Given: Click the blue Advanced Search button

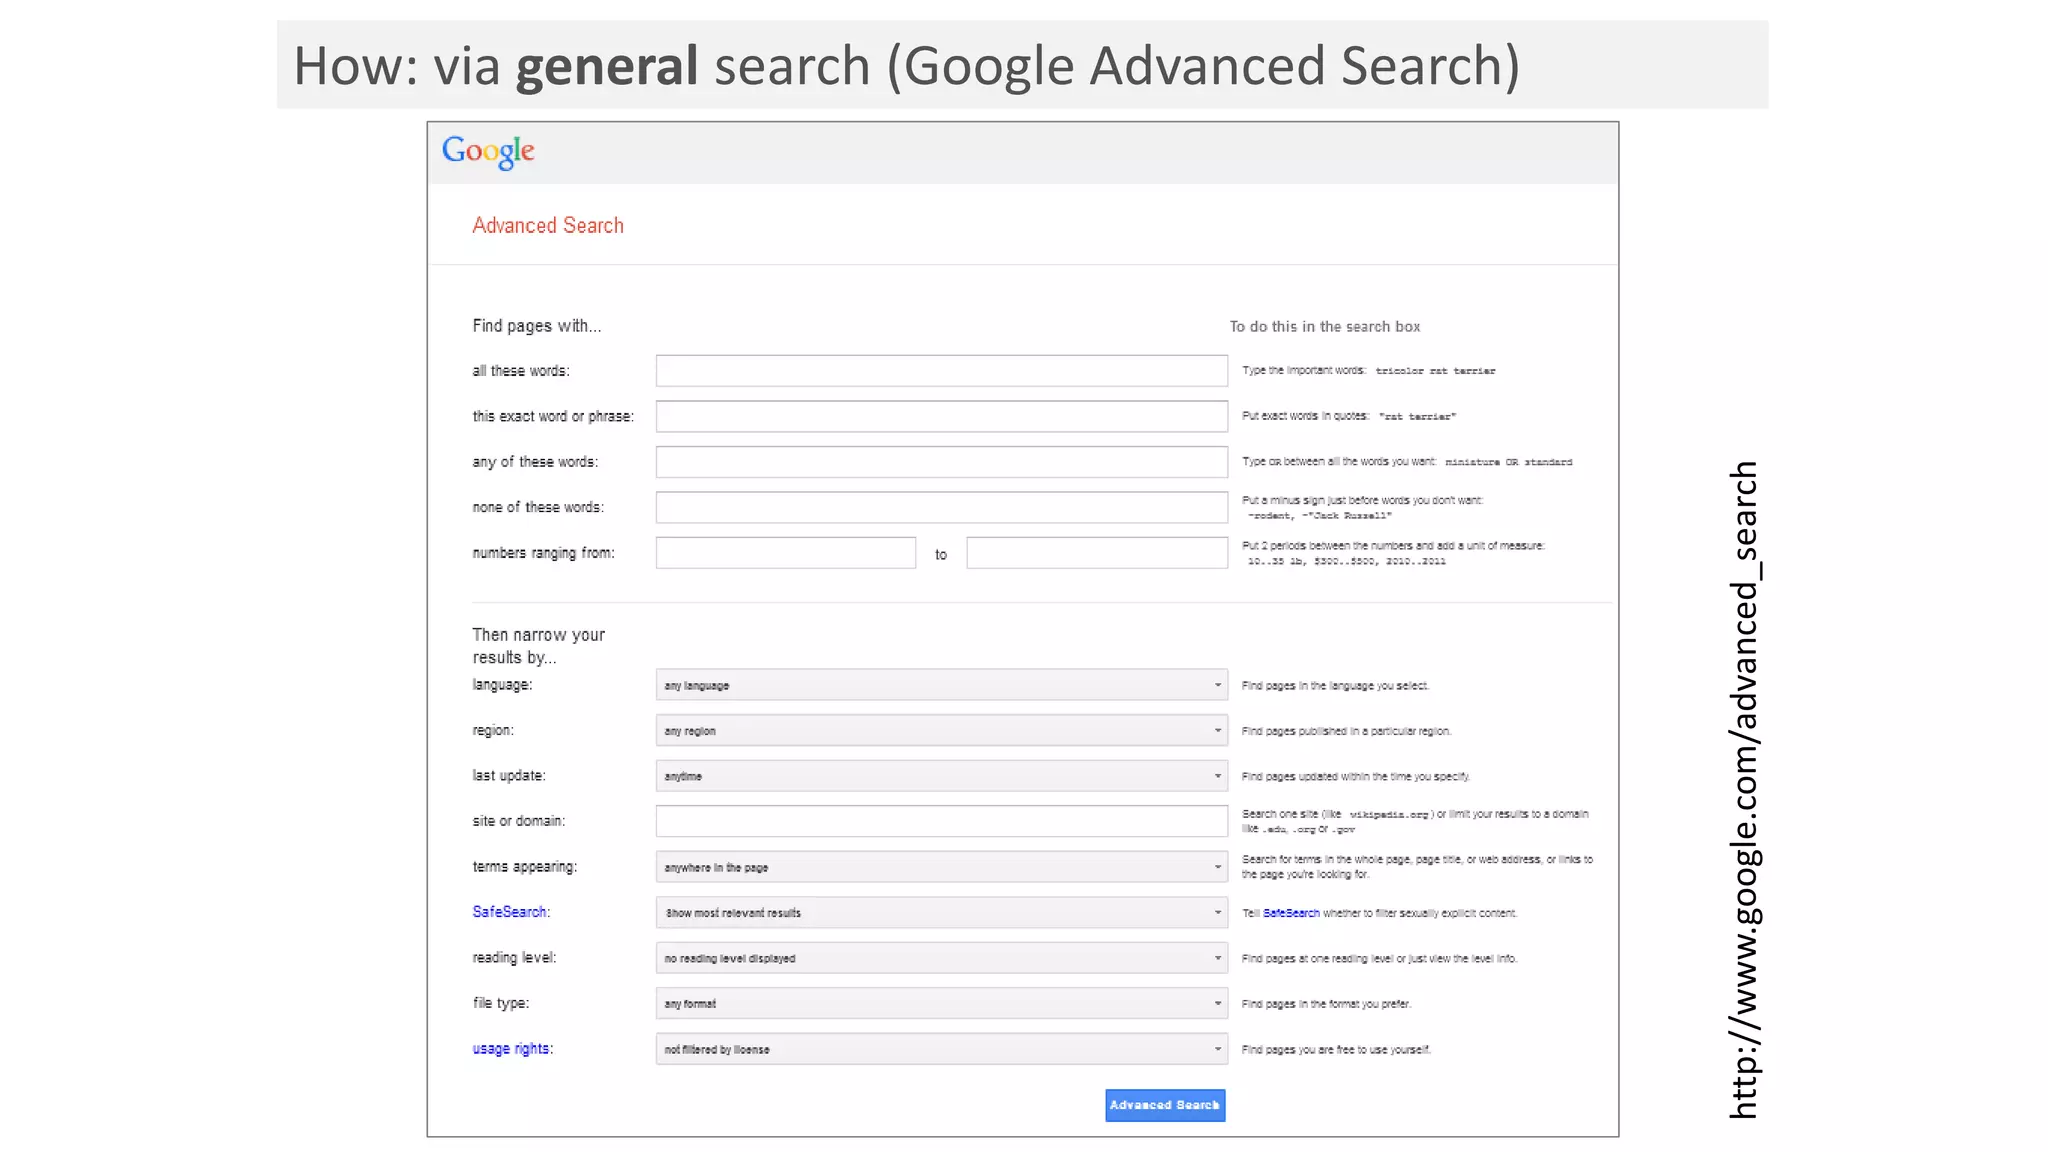Looking at the screenshot, I should [x=1164, y=1105].
